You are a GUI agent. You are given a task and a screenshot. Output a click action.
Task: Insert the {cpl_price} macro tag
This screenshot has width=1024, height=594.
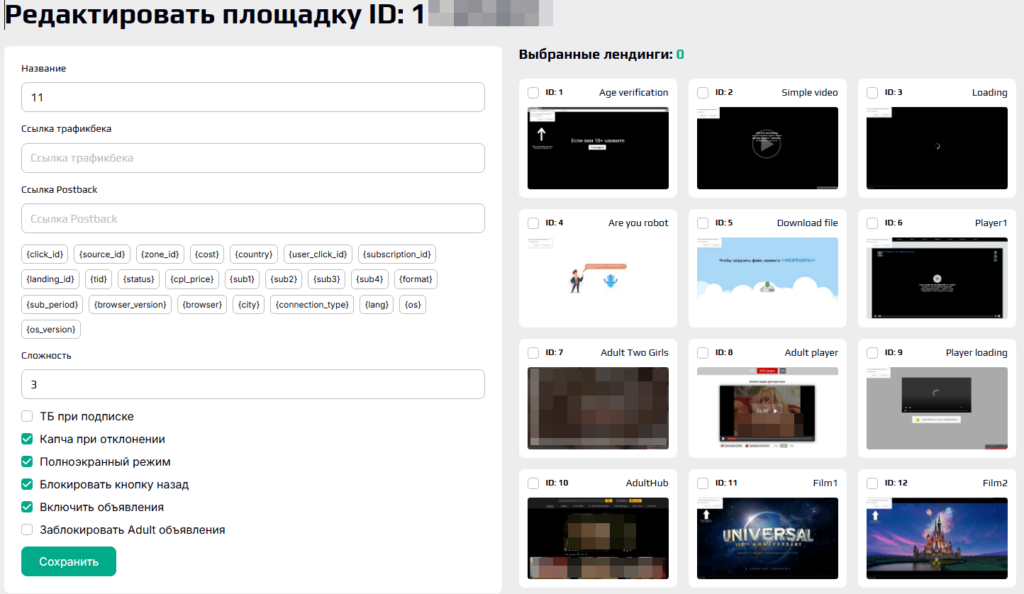coord(192,279)
